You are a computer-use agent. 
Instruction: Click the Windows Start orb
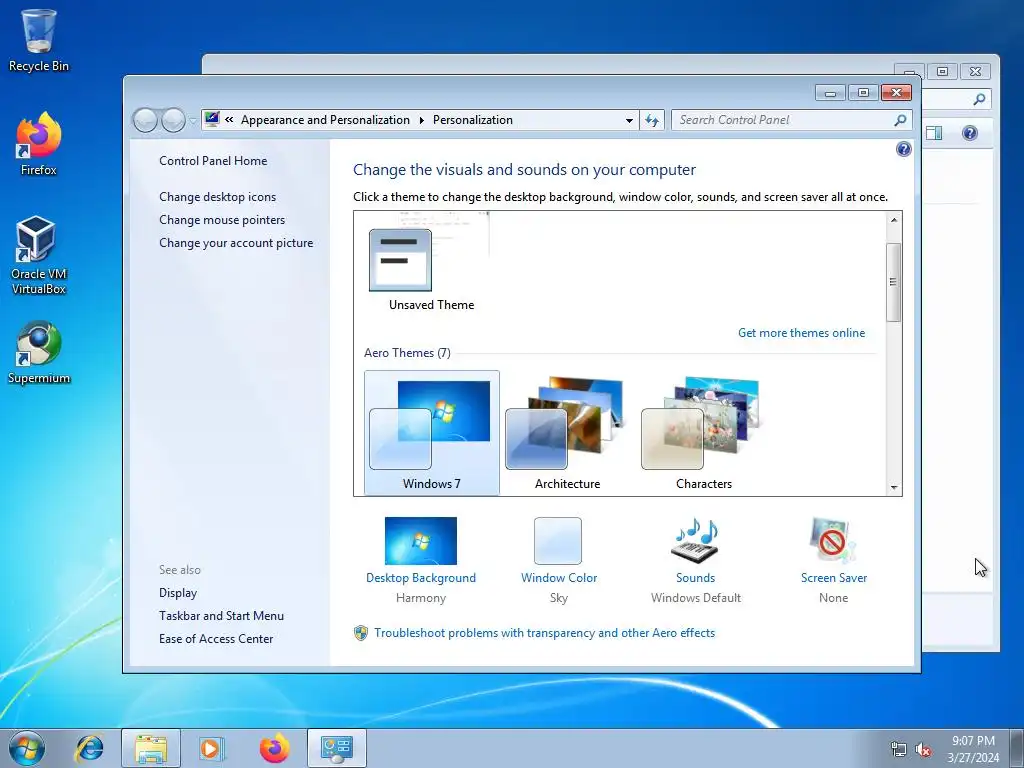[27, 748]
